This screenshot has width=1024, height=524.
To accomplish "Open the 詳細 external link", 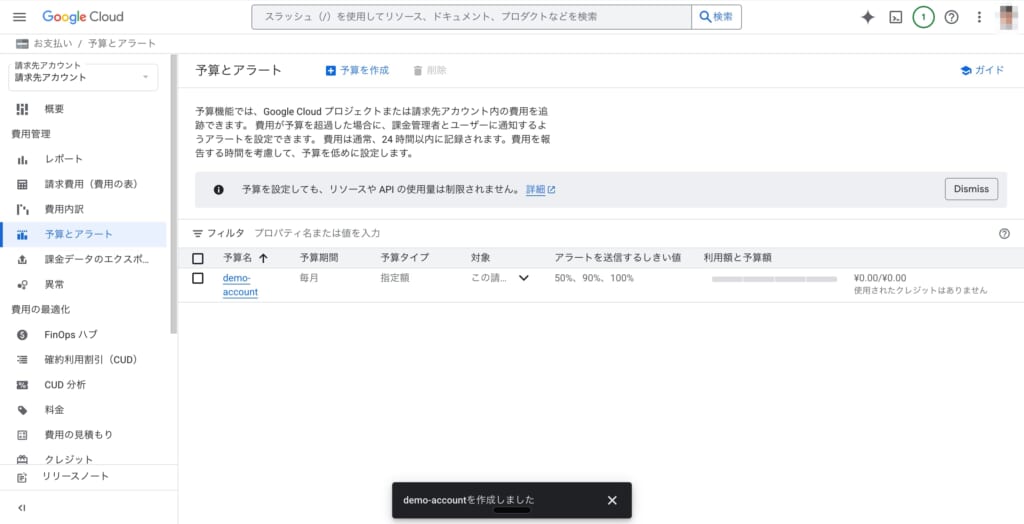I will coord(541,189).
